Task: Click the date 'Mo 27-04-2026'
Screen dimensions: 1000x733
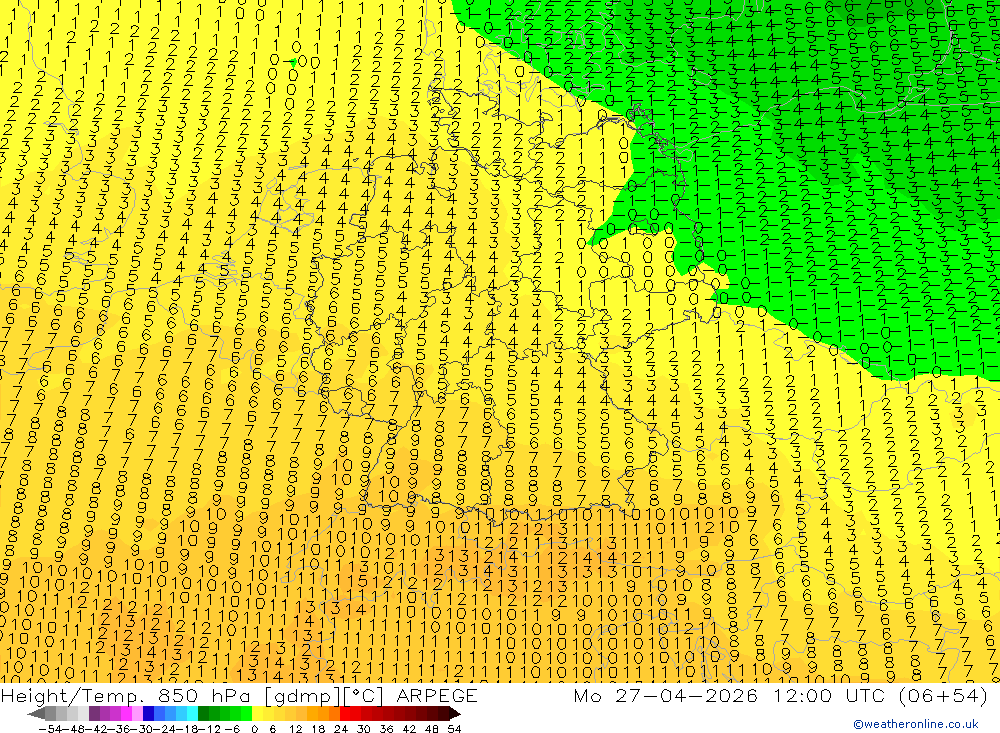Action: pyautogui.click(x=665, y=695)
